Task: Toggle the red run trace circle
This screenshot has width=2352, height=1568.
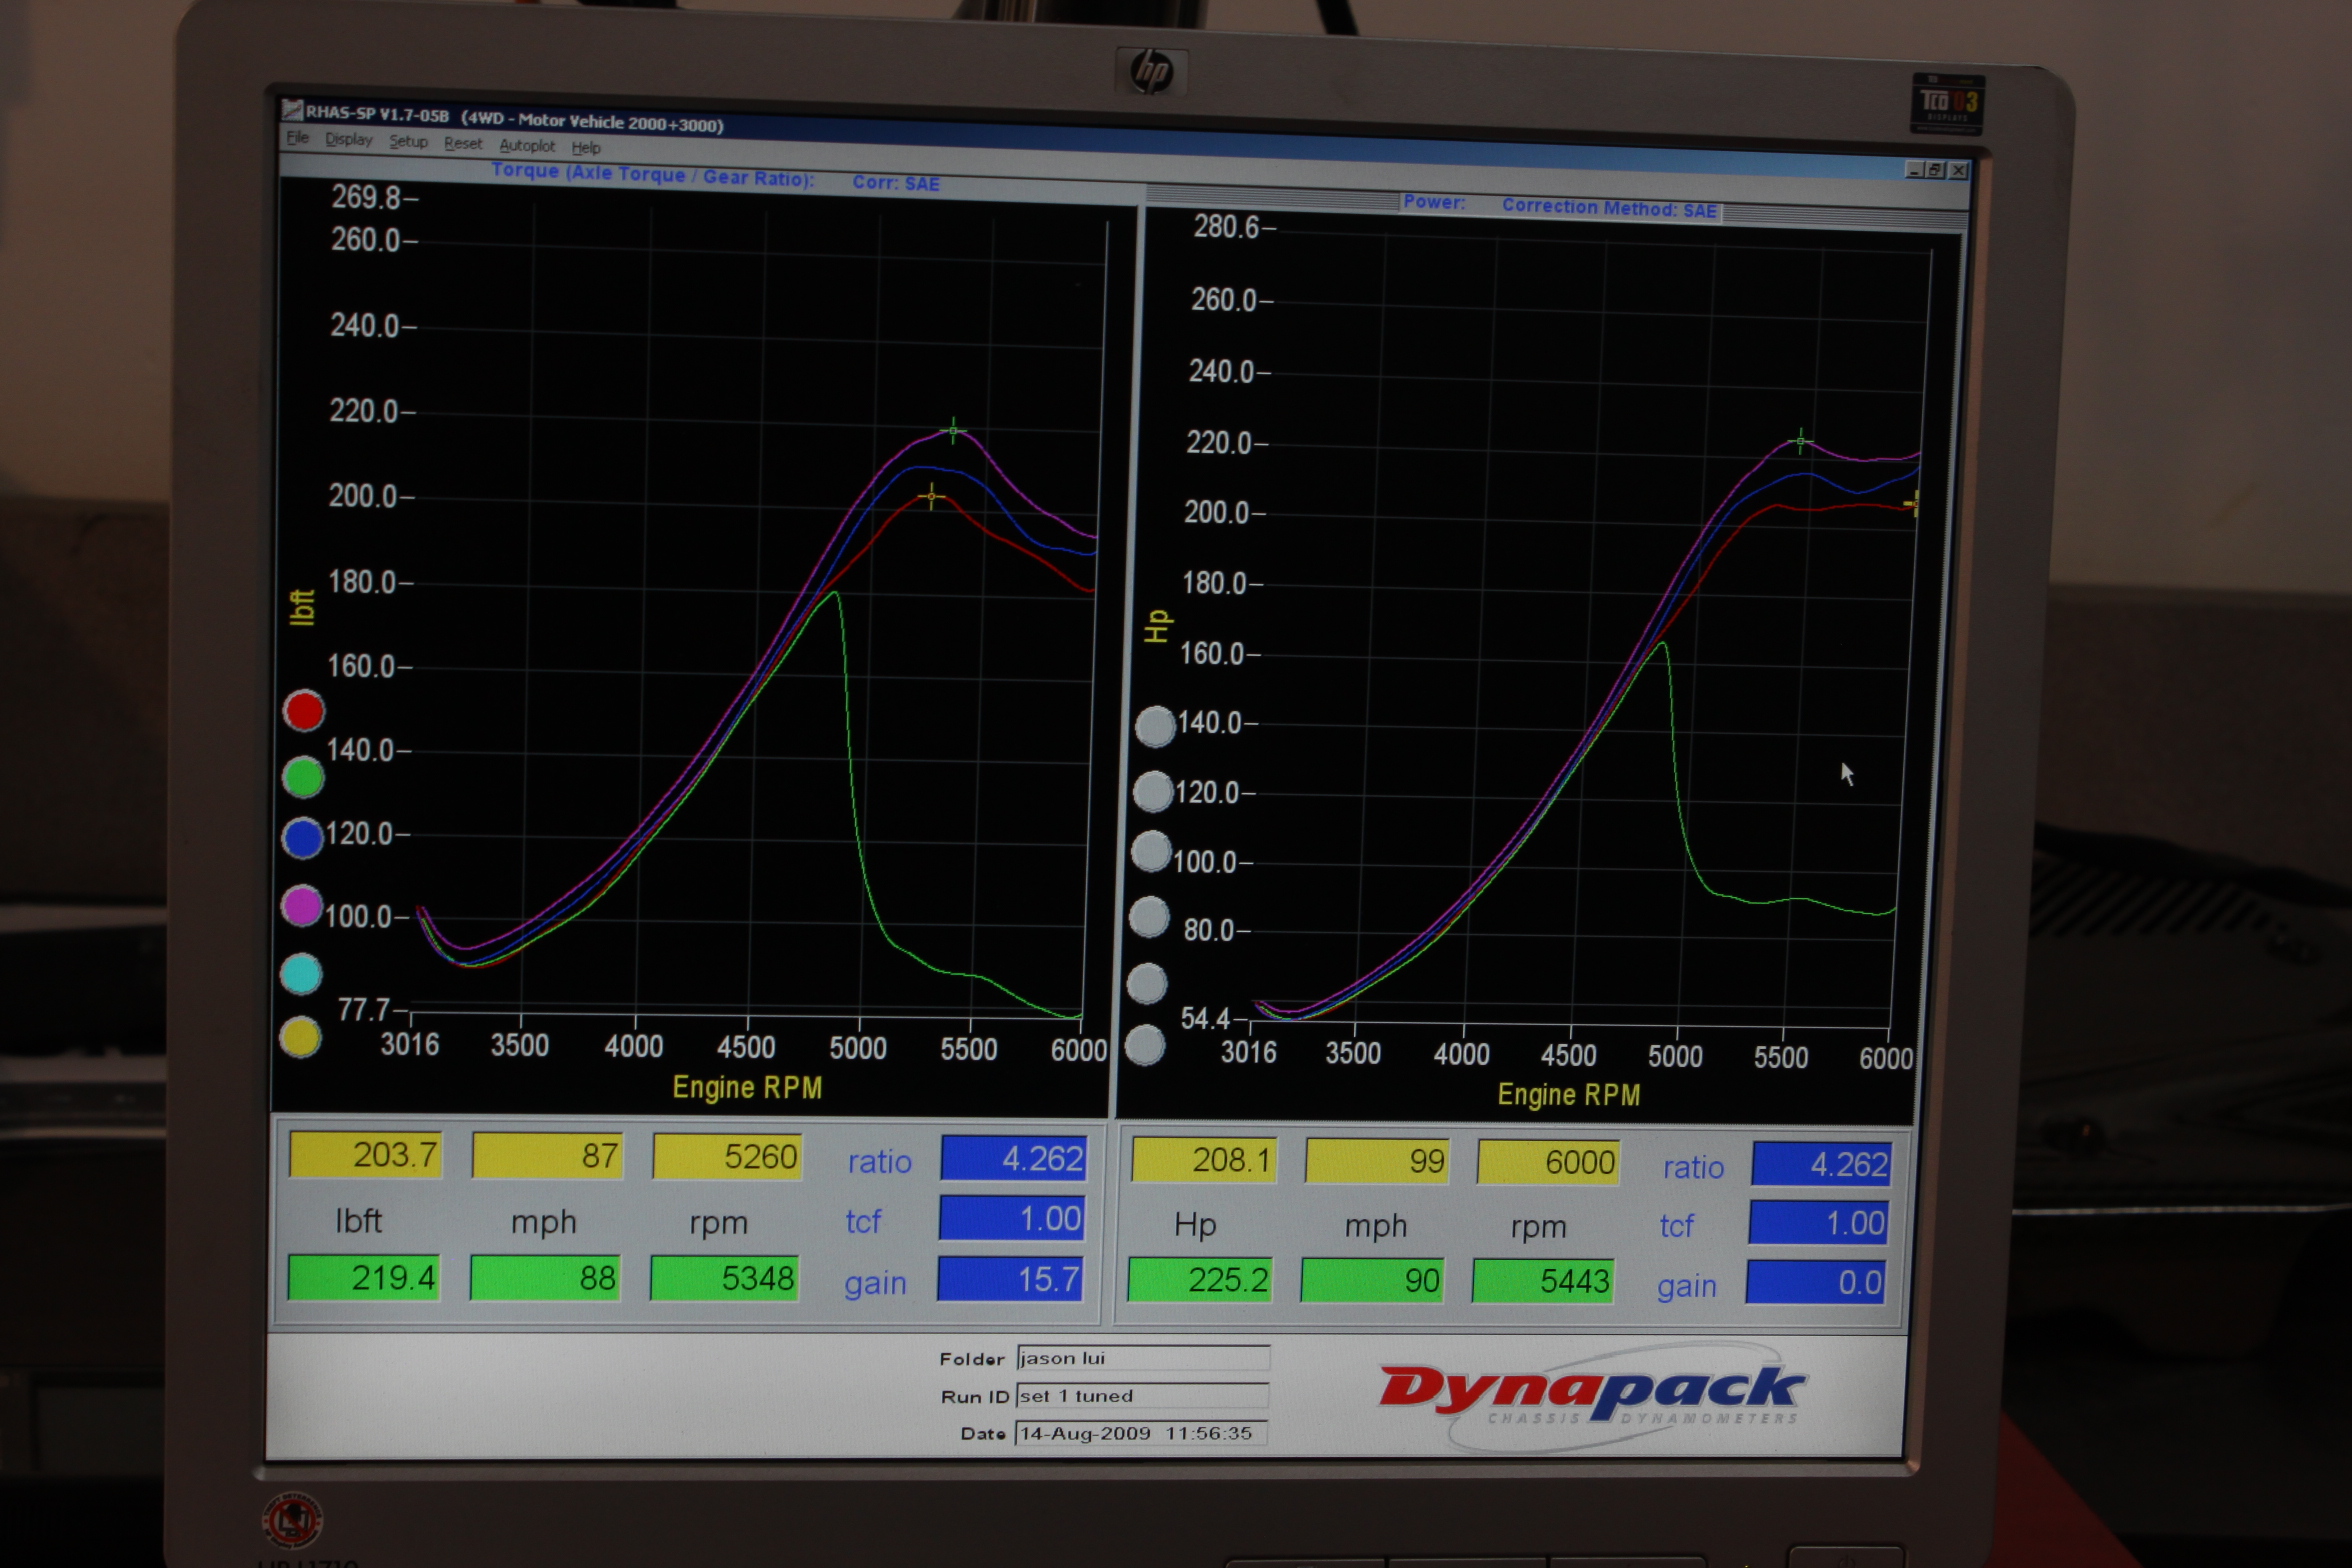Action: click(303, 711)
